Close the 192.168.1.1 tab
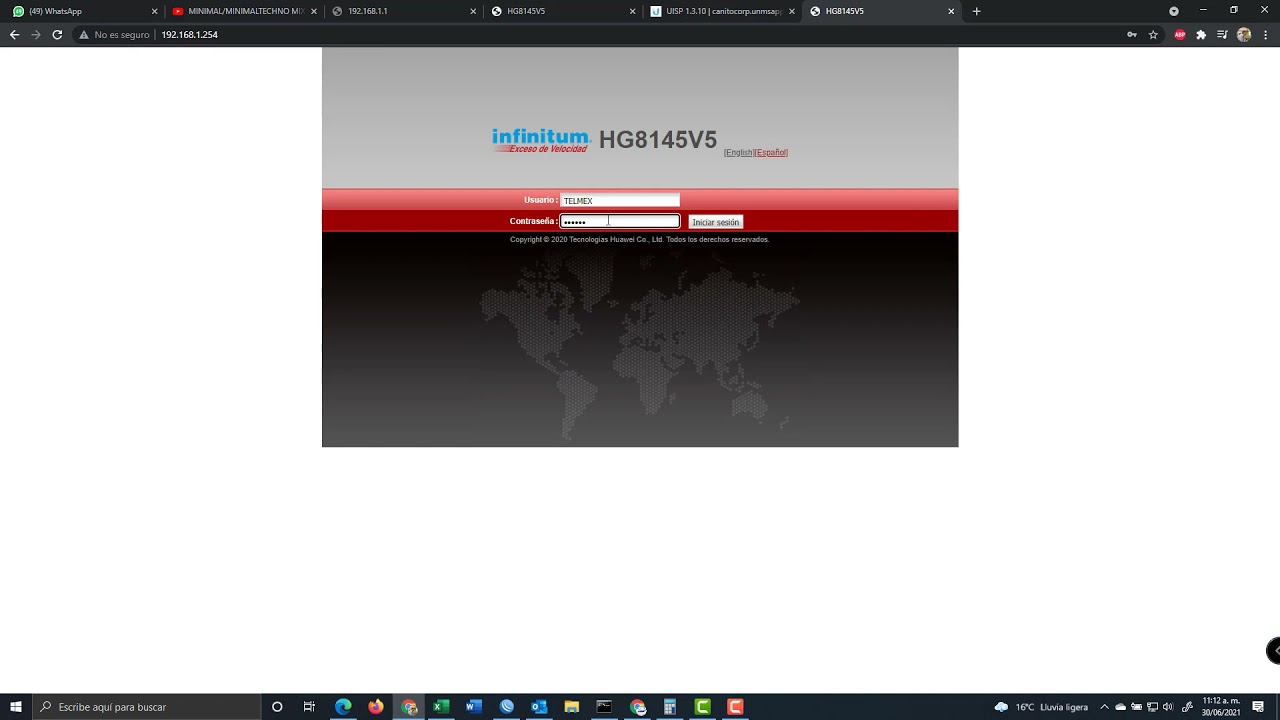The image size is (1280, 720). point(473,11)
